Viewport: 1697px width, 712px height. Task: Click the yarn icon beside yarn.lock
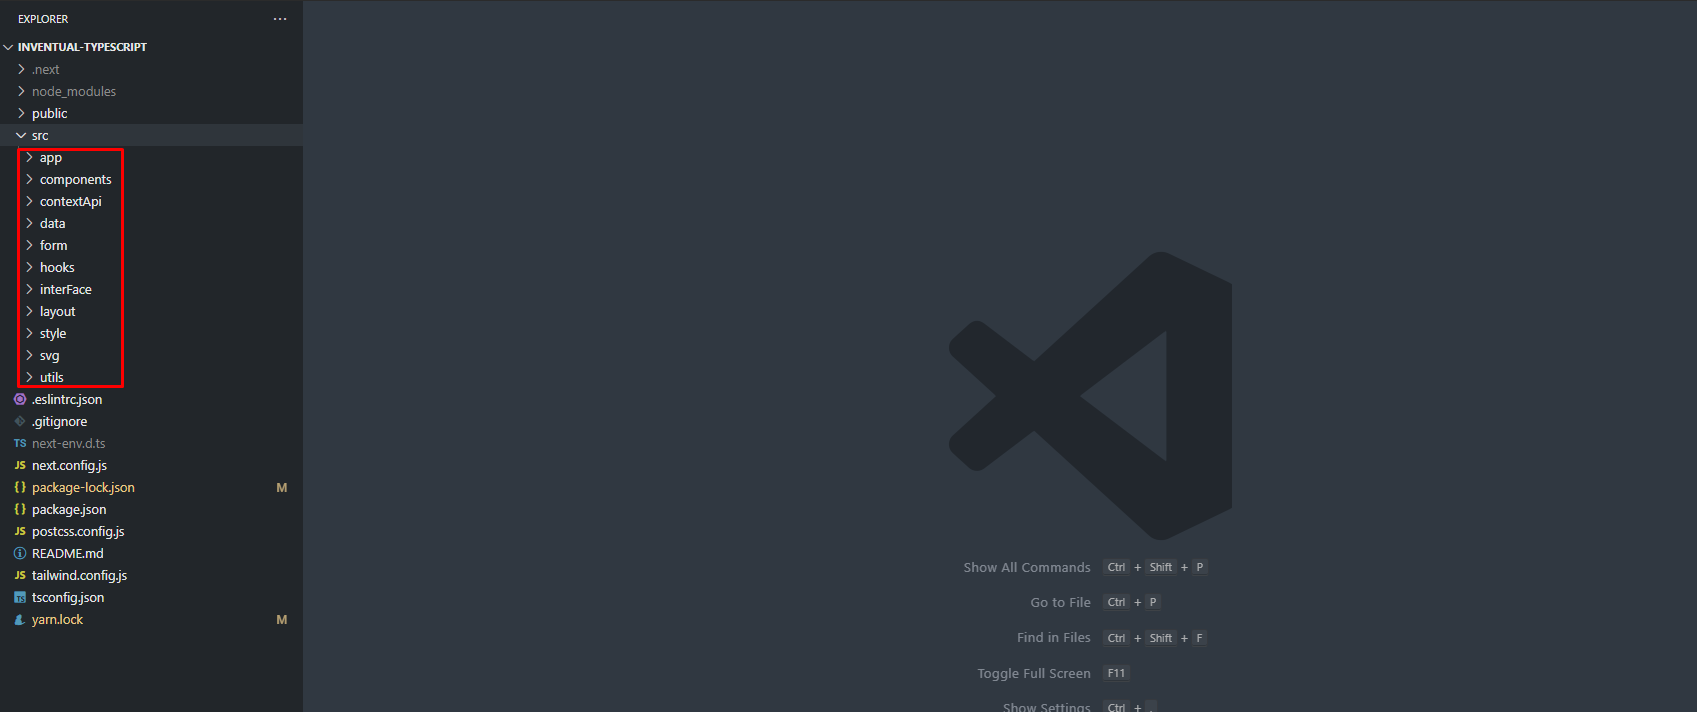click(20, 619)
